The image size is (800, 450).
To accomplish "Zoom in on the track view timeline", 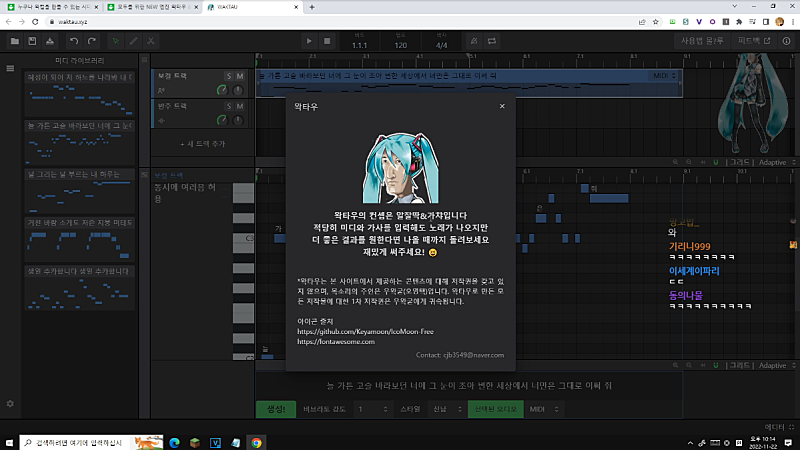I will [x=676, y=162].
